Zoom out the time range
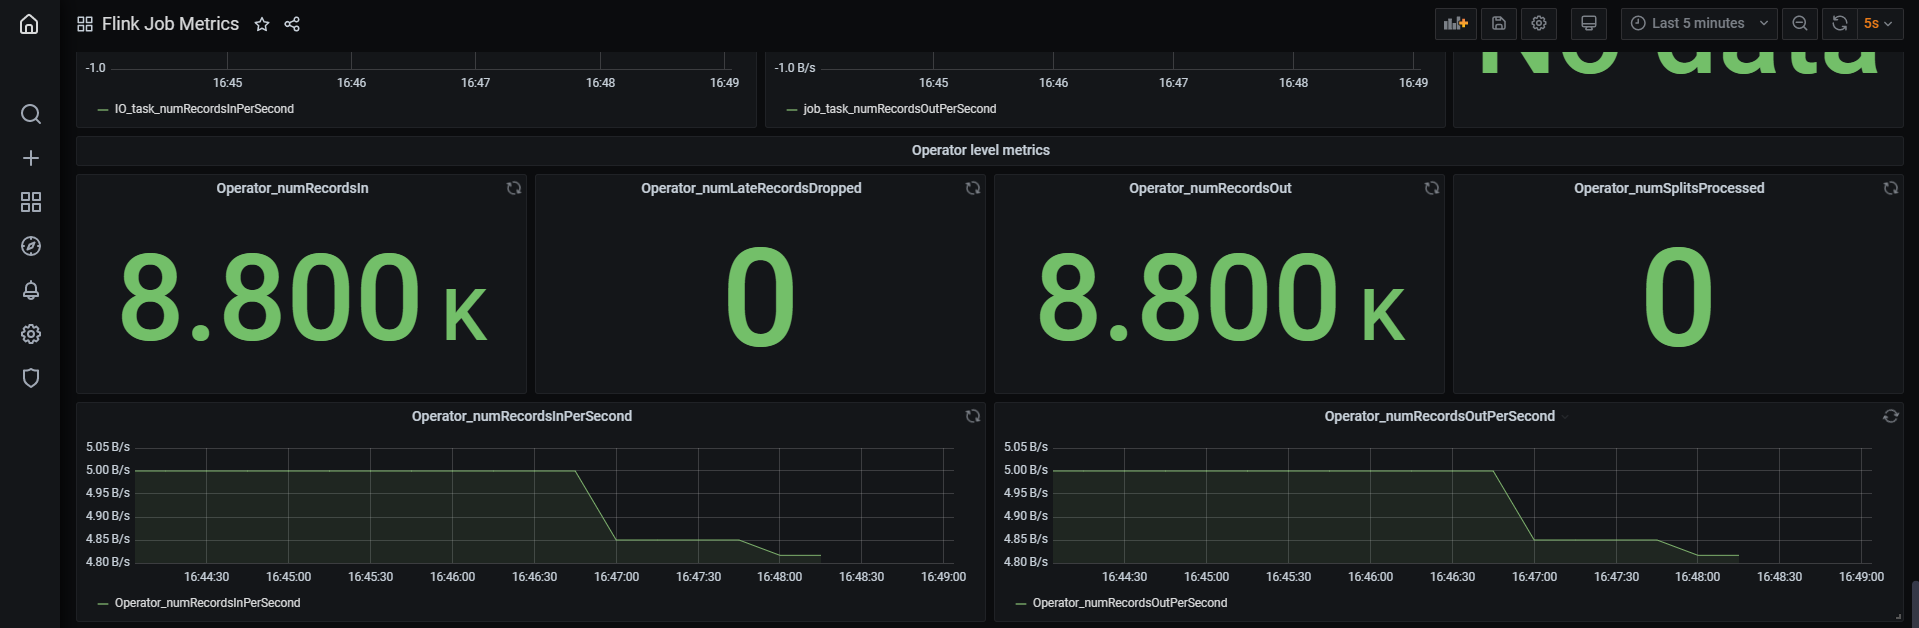Screen dimensions: 1919x628 pyautogui.click(x=1800, y=23)
